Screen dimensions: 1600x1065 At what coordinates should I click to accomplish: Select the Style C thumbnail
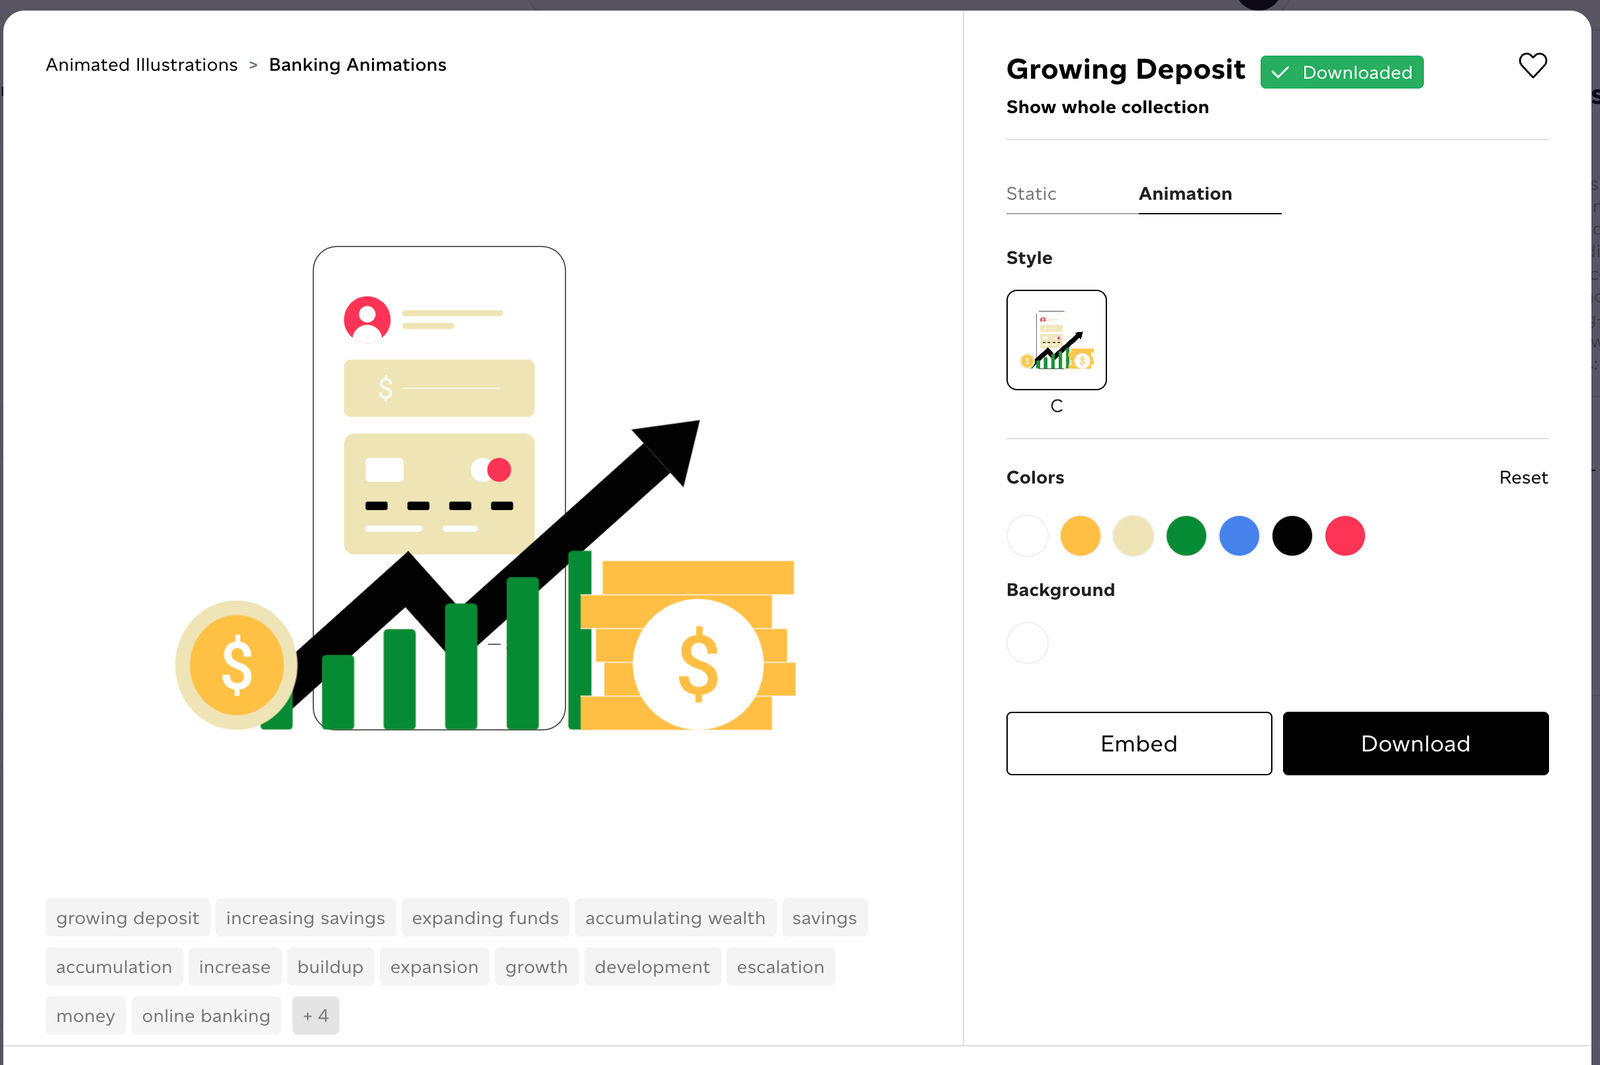(1056, 340)
